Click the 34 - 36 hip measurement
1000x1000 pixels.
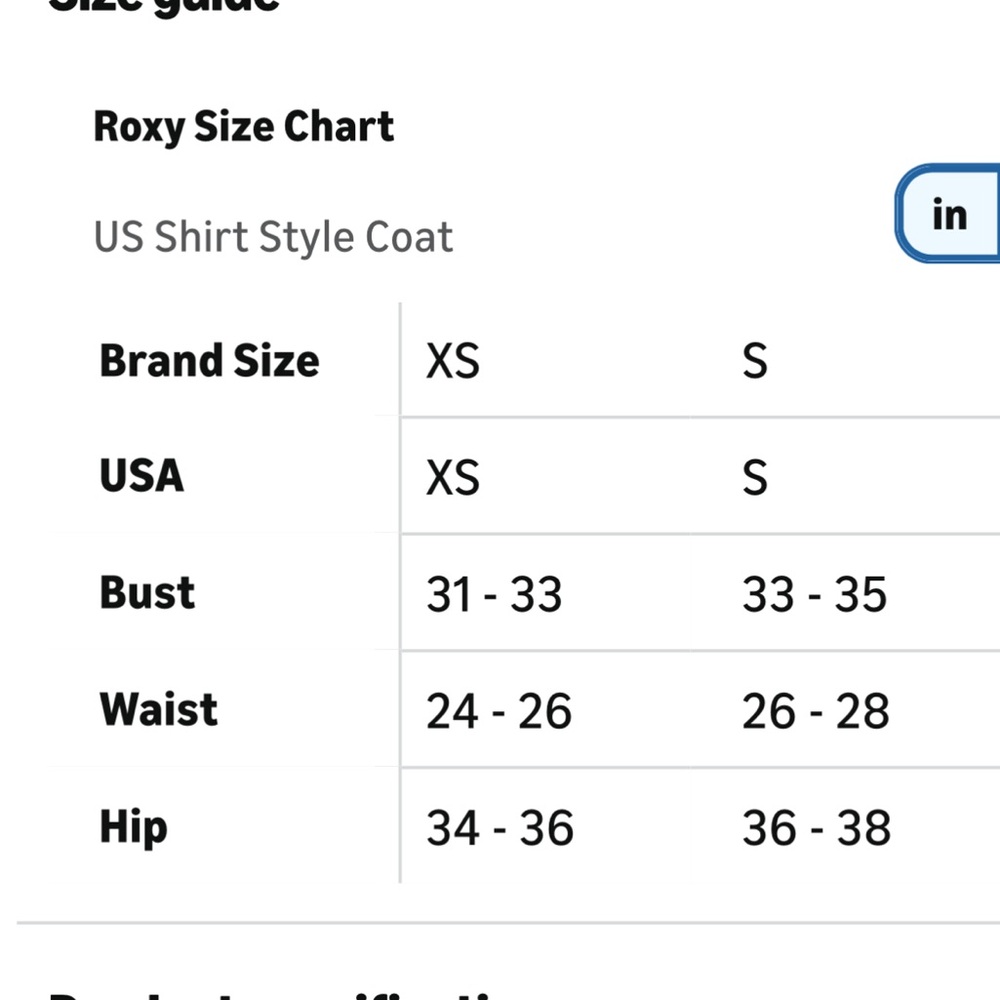tap(497, 828)
